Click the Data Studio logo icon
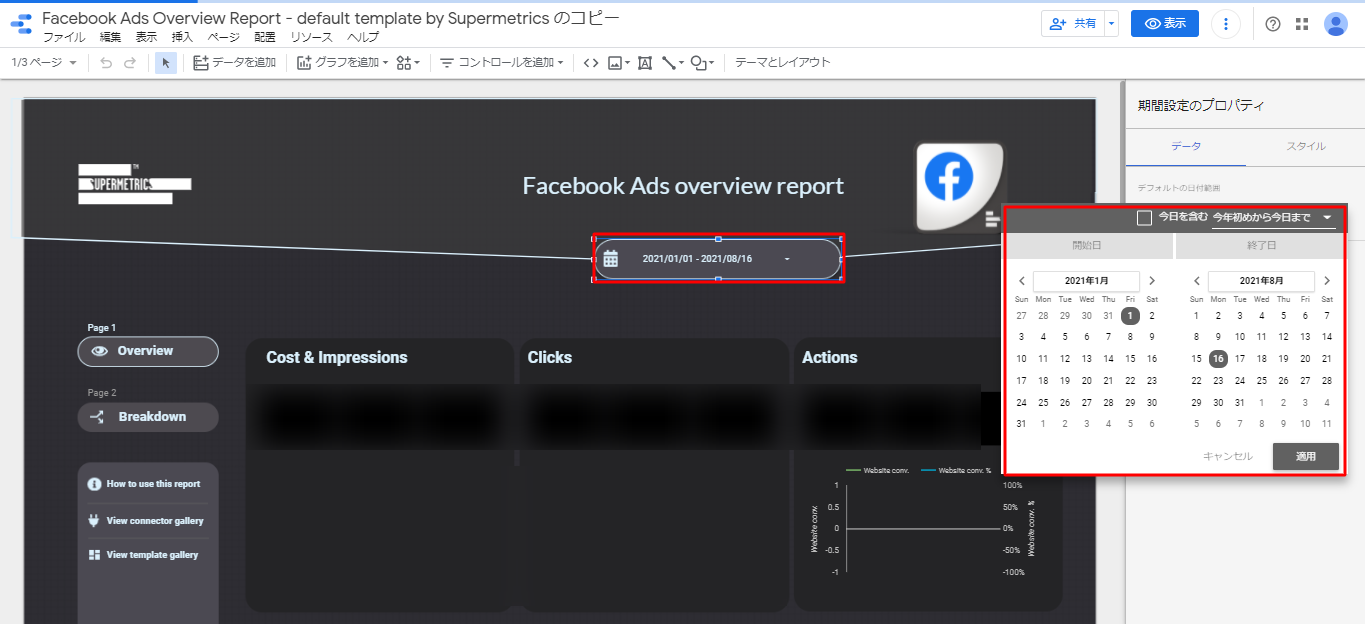1365x624 pixels. (x=20, y=25)
